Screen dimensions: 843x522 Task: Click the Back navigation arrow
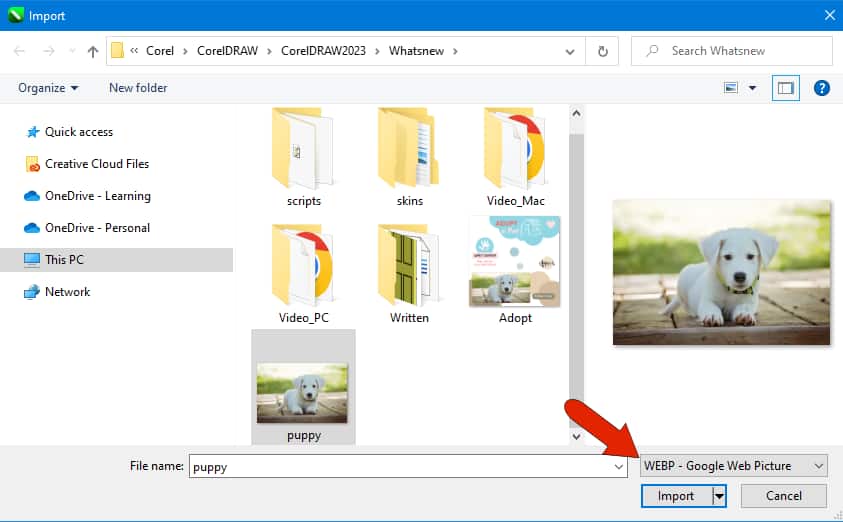click(20, 51)
